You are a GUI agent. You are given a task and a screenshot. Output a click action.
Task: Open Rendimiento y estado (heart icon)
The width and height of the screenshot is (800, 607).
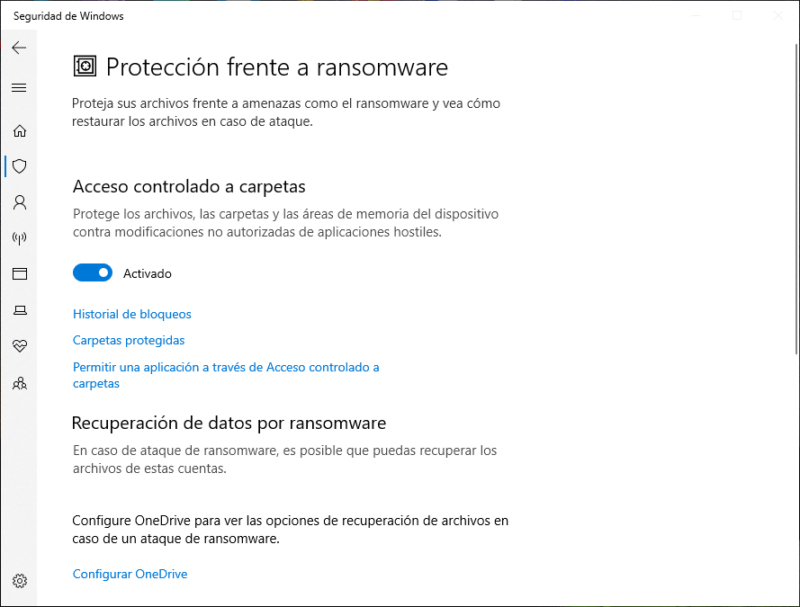pyautogui.click(x=19, y=346)
